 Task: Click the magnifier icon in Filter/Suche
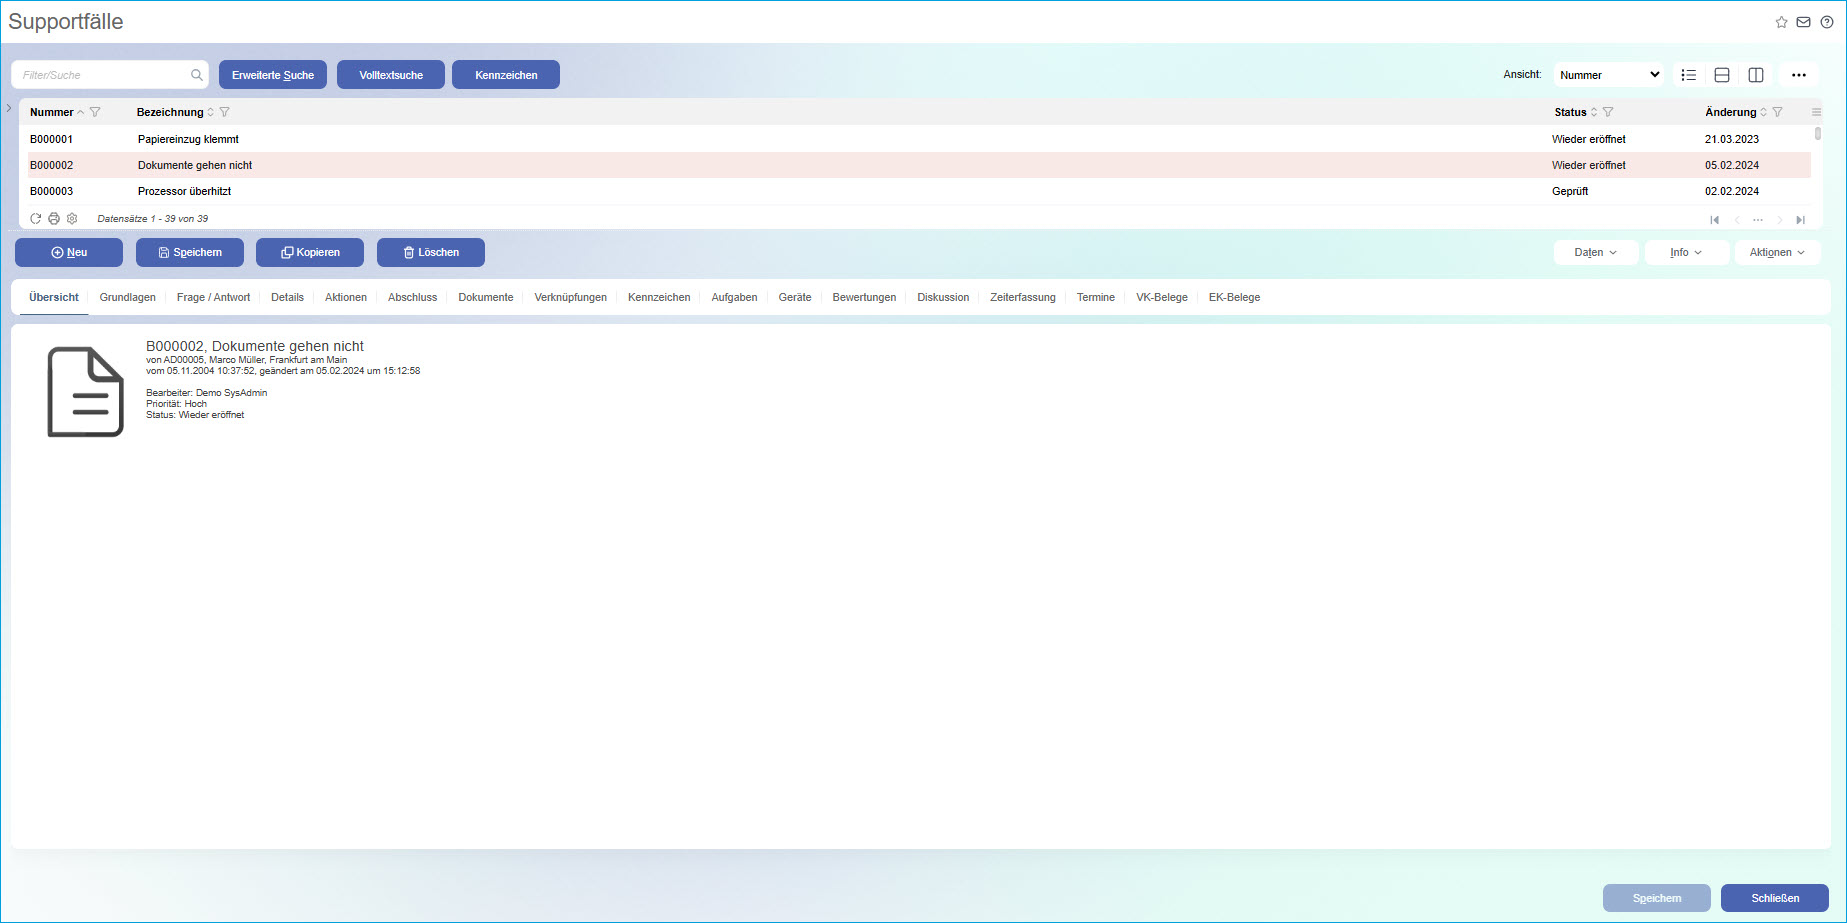tap(197, 75)
